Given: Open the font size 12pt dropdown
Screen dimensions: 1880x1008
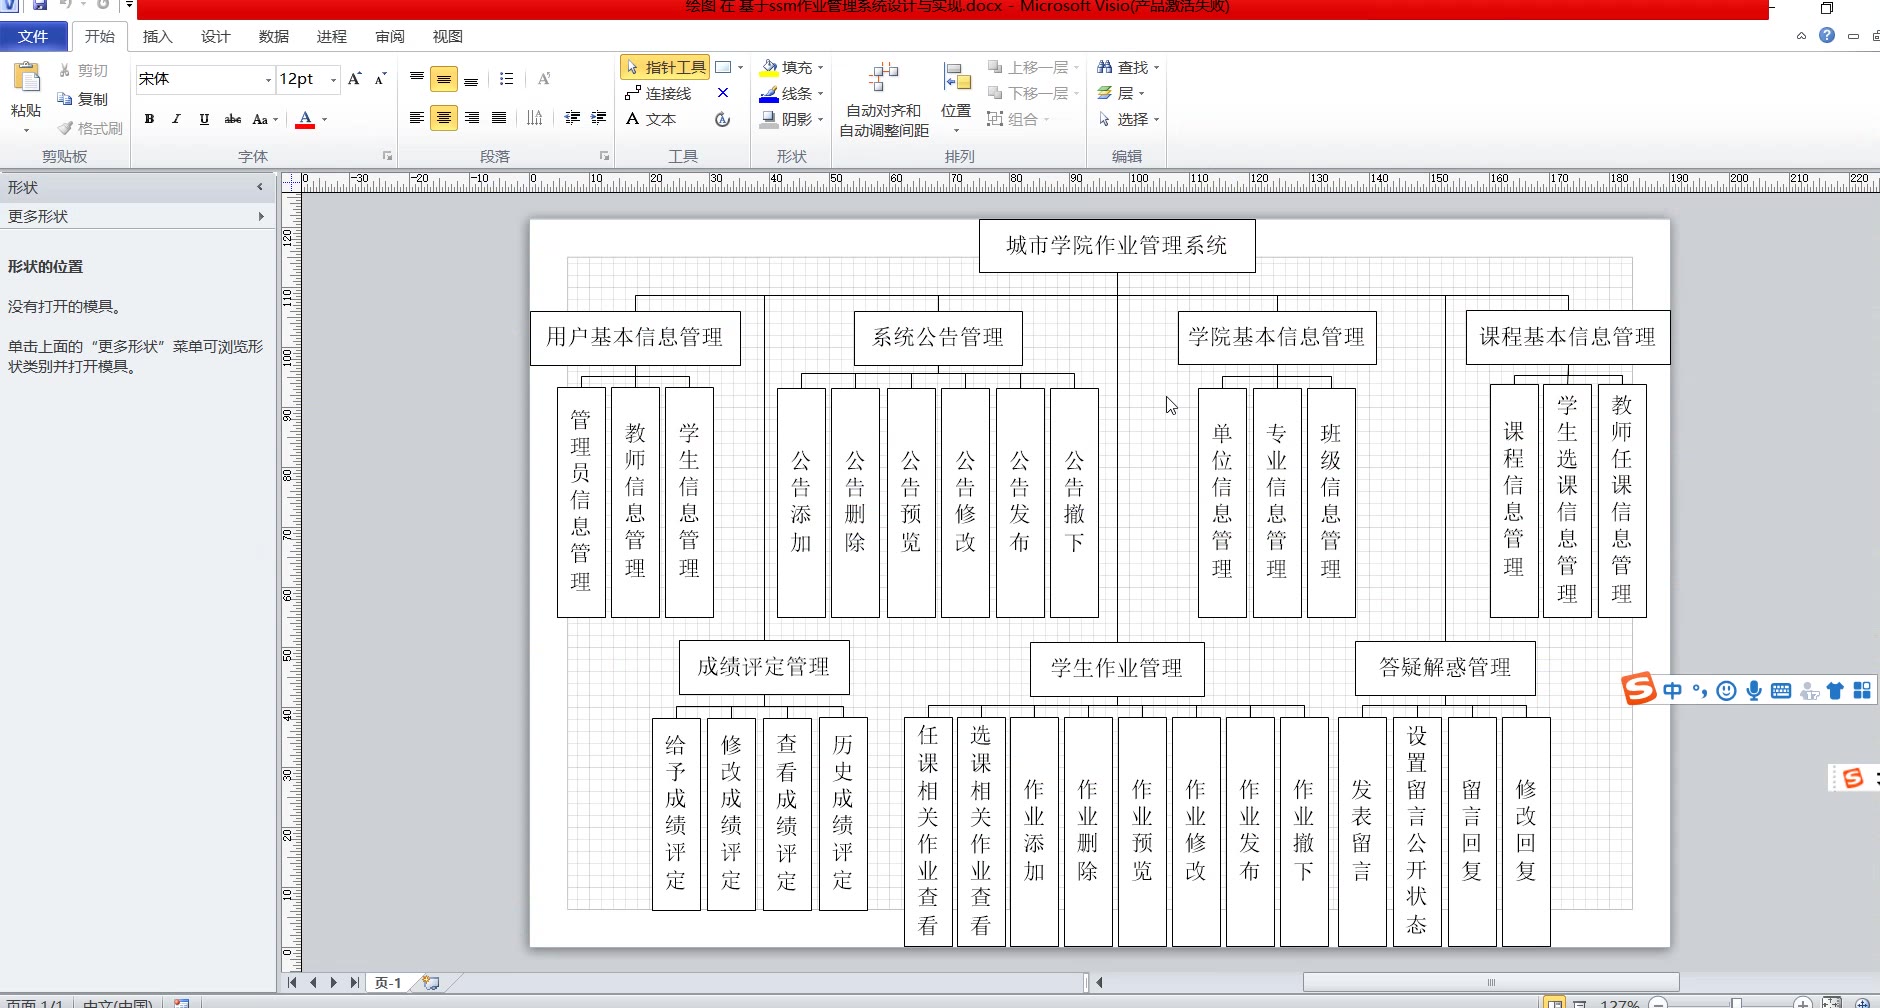Looking at the screenshot, I should (333, 79).
